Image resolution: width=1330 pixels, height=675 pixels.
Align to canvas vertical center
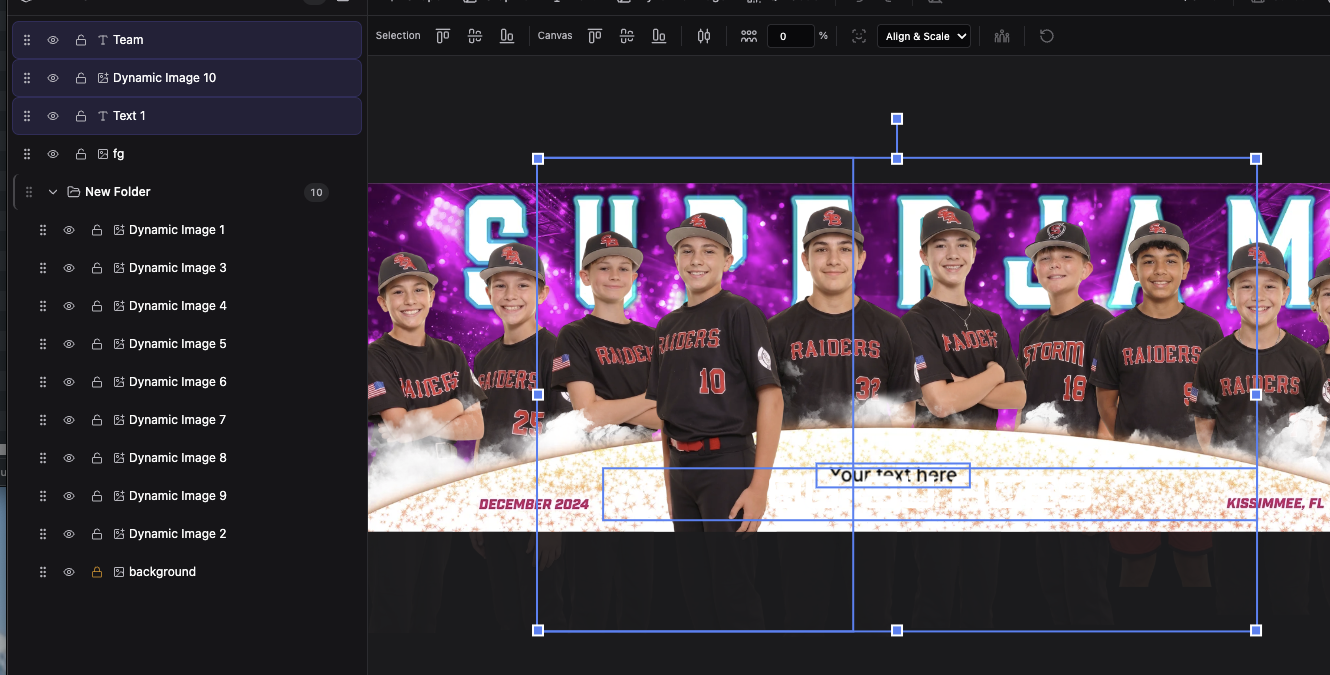point(627,36)
